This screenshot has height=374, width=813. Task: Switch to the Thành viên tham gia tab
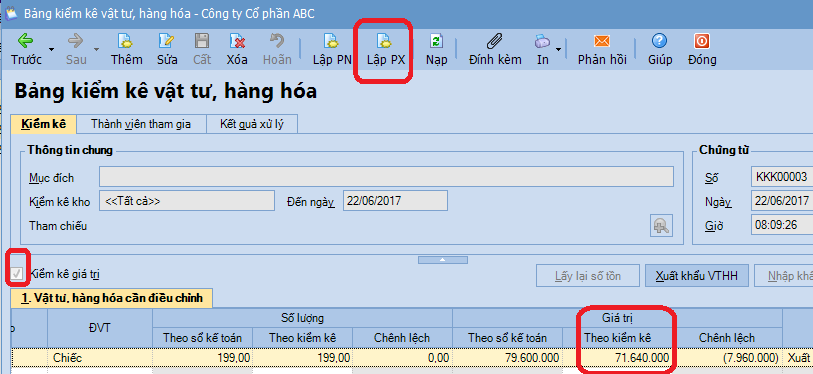pos(141,124)
